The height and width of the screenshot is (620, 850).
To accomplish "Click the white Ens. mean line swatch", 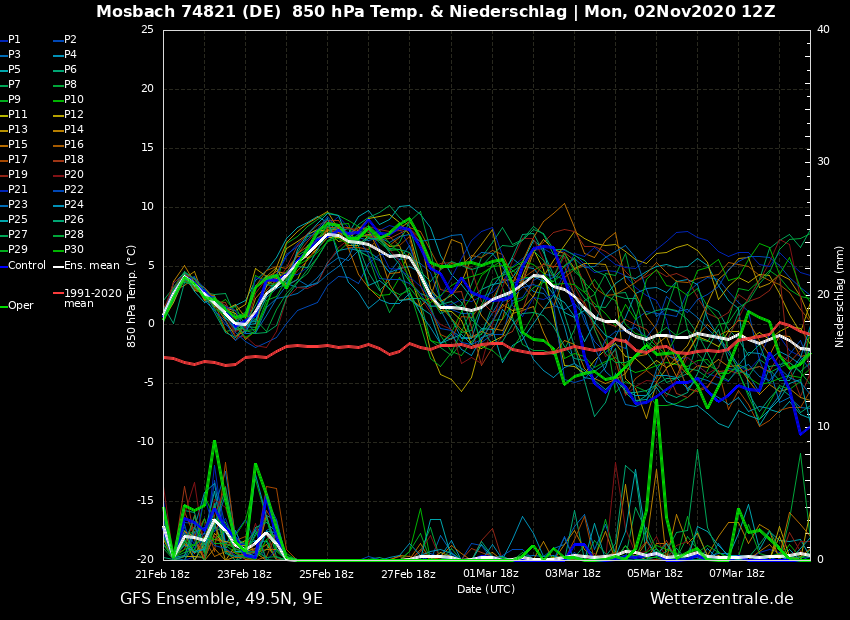I will (58, 266).
